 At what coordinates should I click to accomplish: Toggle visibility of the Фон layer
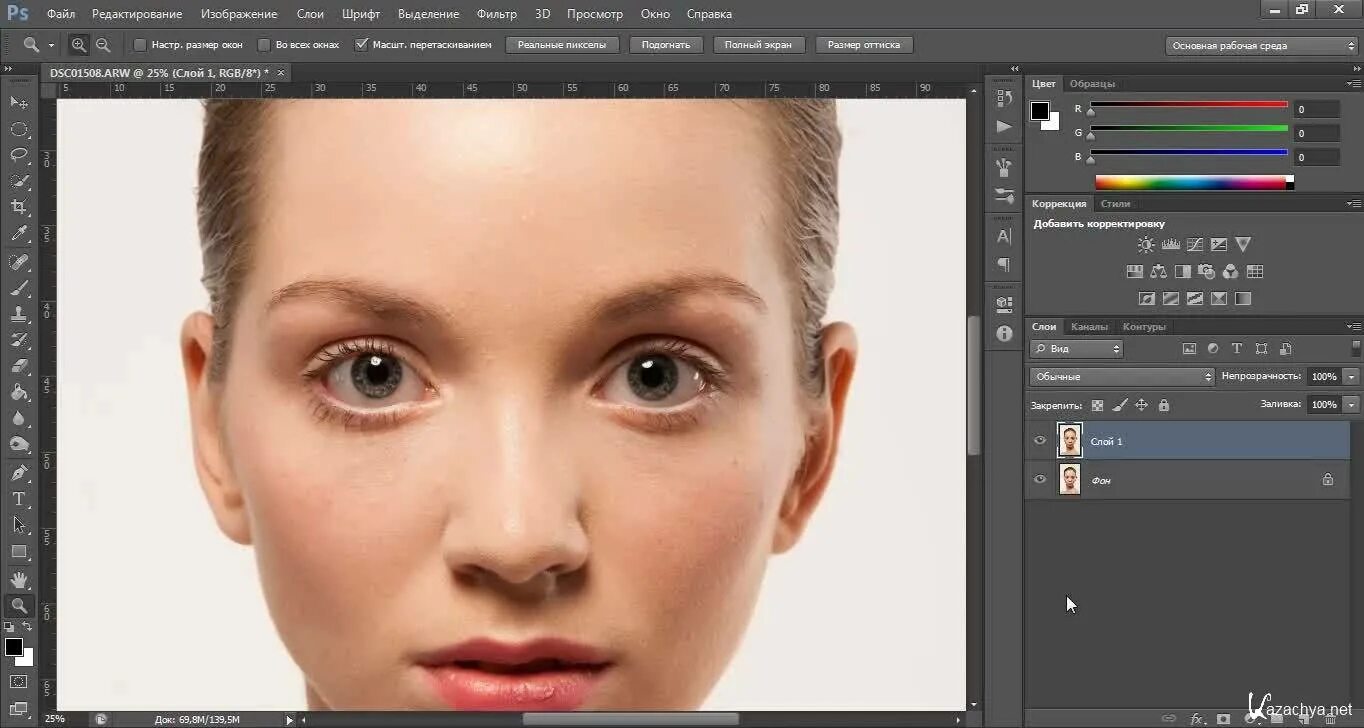[1040, 480]
